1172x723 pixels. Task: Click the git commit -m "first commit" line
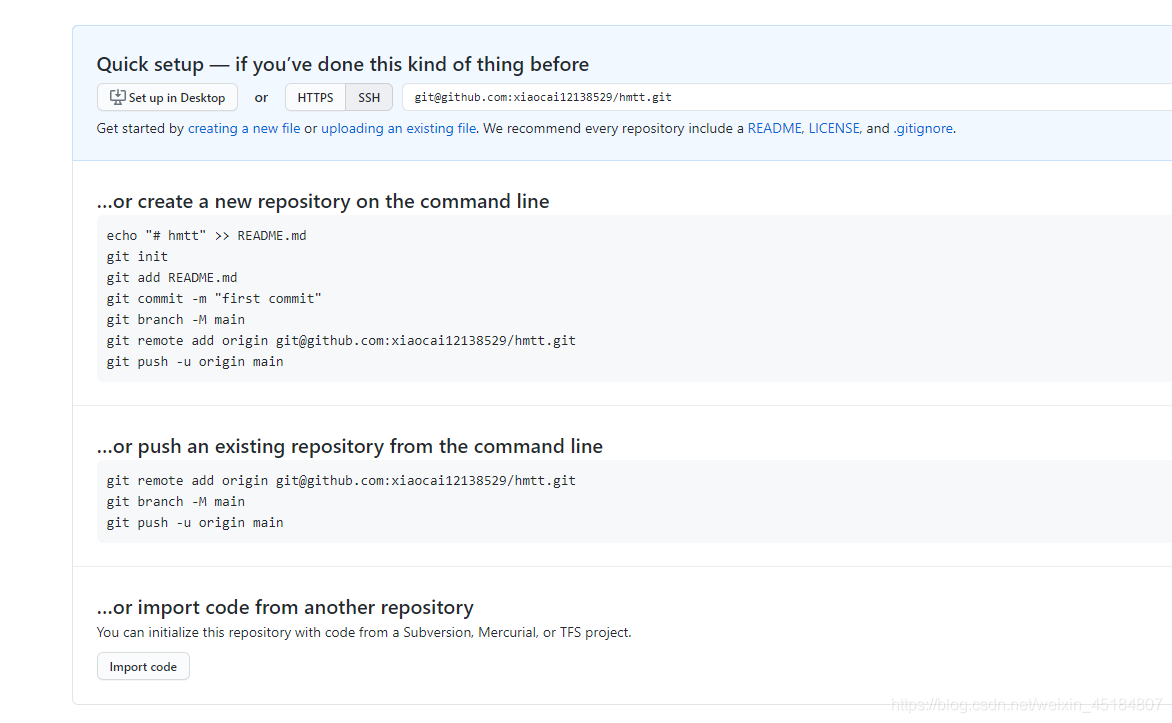point(214,298)
